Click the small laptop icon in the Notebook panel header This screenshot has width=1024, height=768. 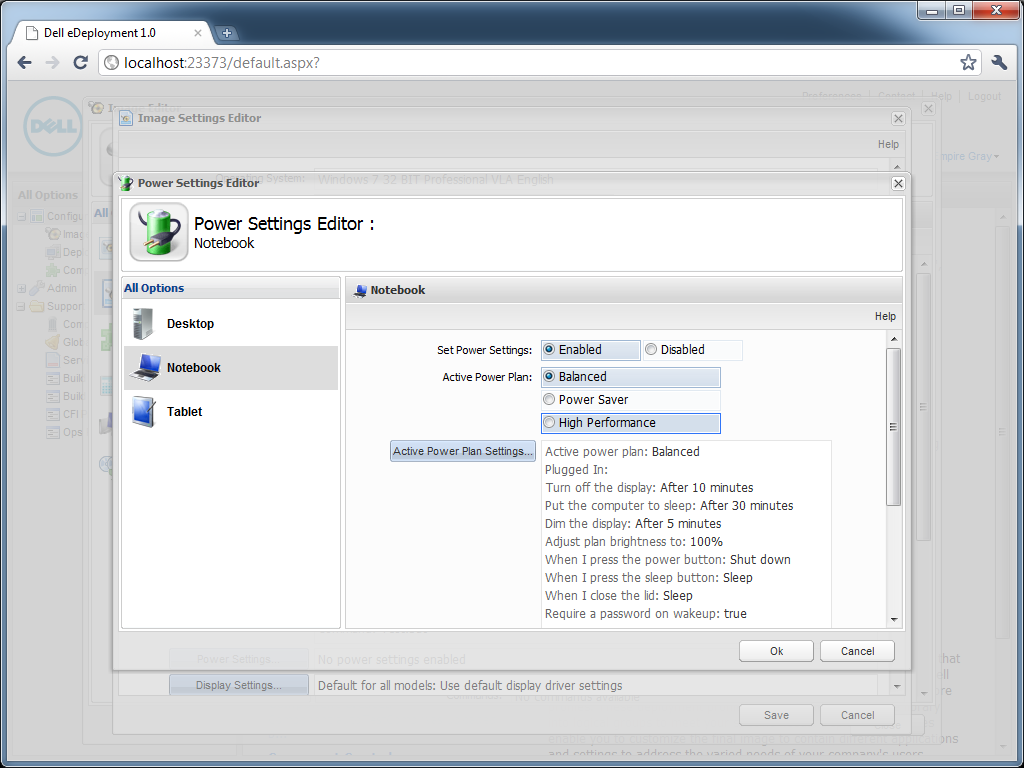360,291
